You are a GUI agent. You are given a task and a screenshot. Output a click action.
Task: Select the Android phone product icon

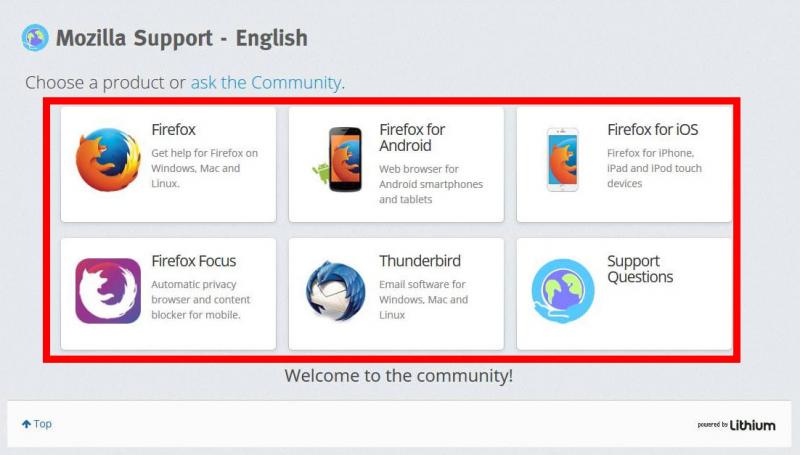click(x=339, y=159)
